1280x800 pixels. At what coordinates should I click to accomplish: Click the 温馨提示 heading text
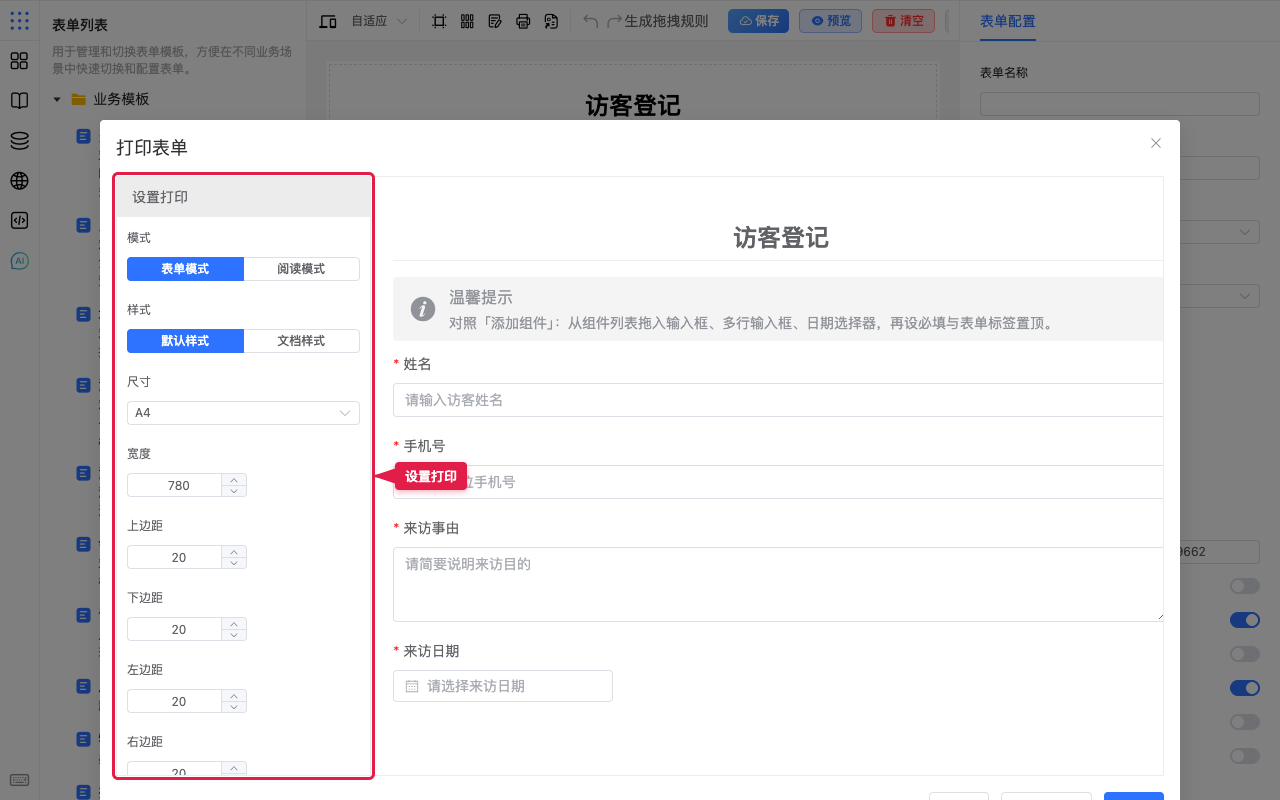click(x=481, y=297)
